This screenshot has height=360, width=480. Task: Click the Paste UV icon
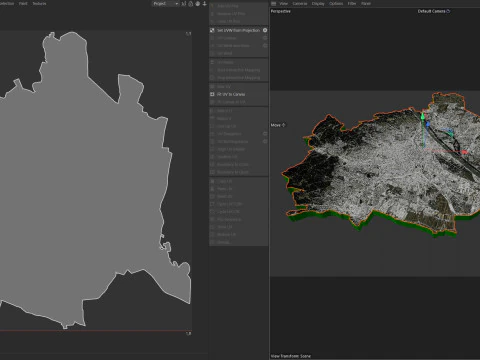pyautogui.click(x=212, y=189)
